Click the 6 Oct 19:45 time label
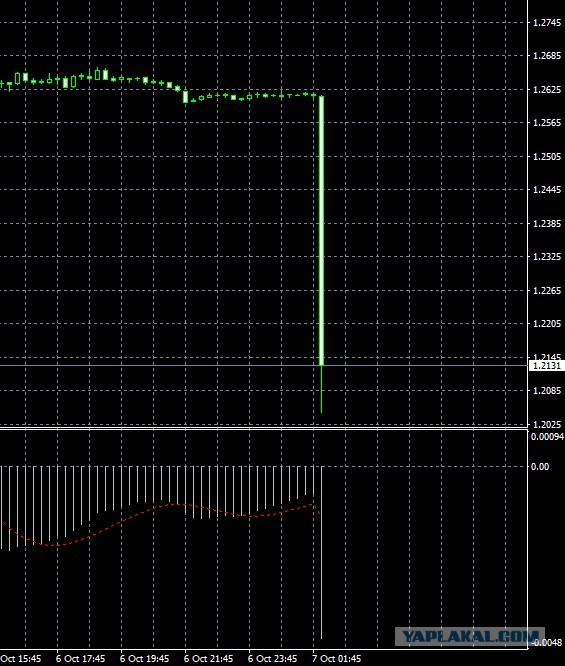Image resolution: width=565 pixels, height=666 pixels. point(144,659)
